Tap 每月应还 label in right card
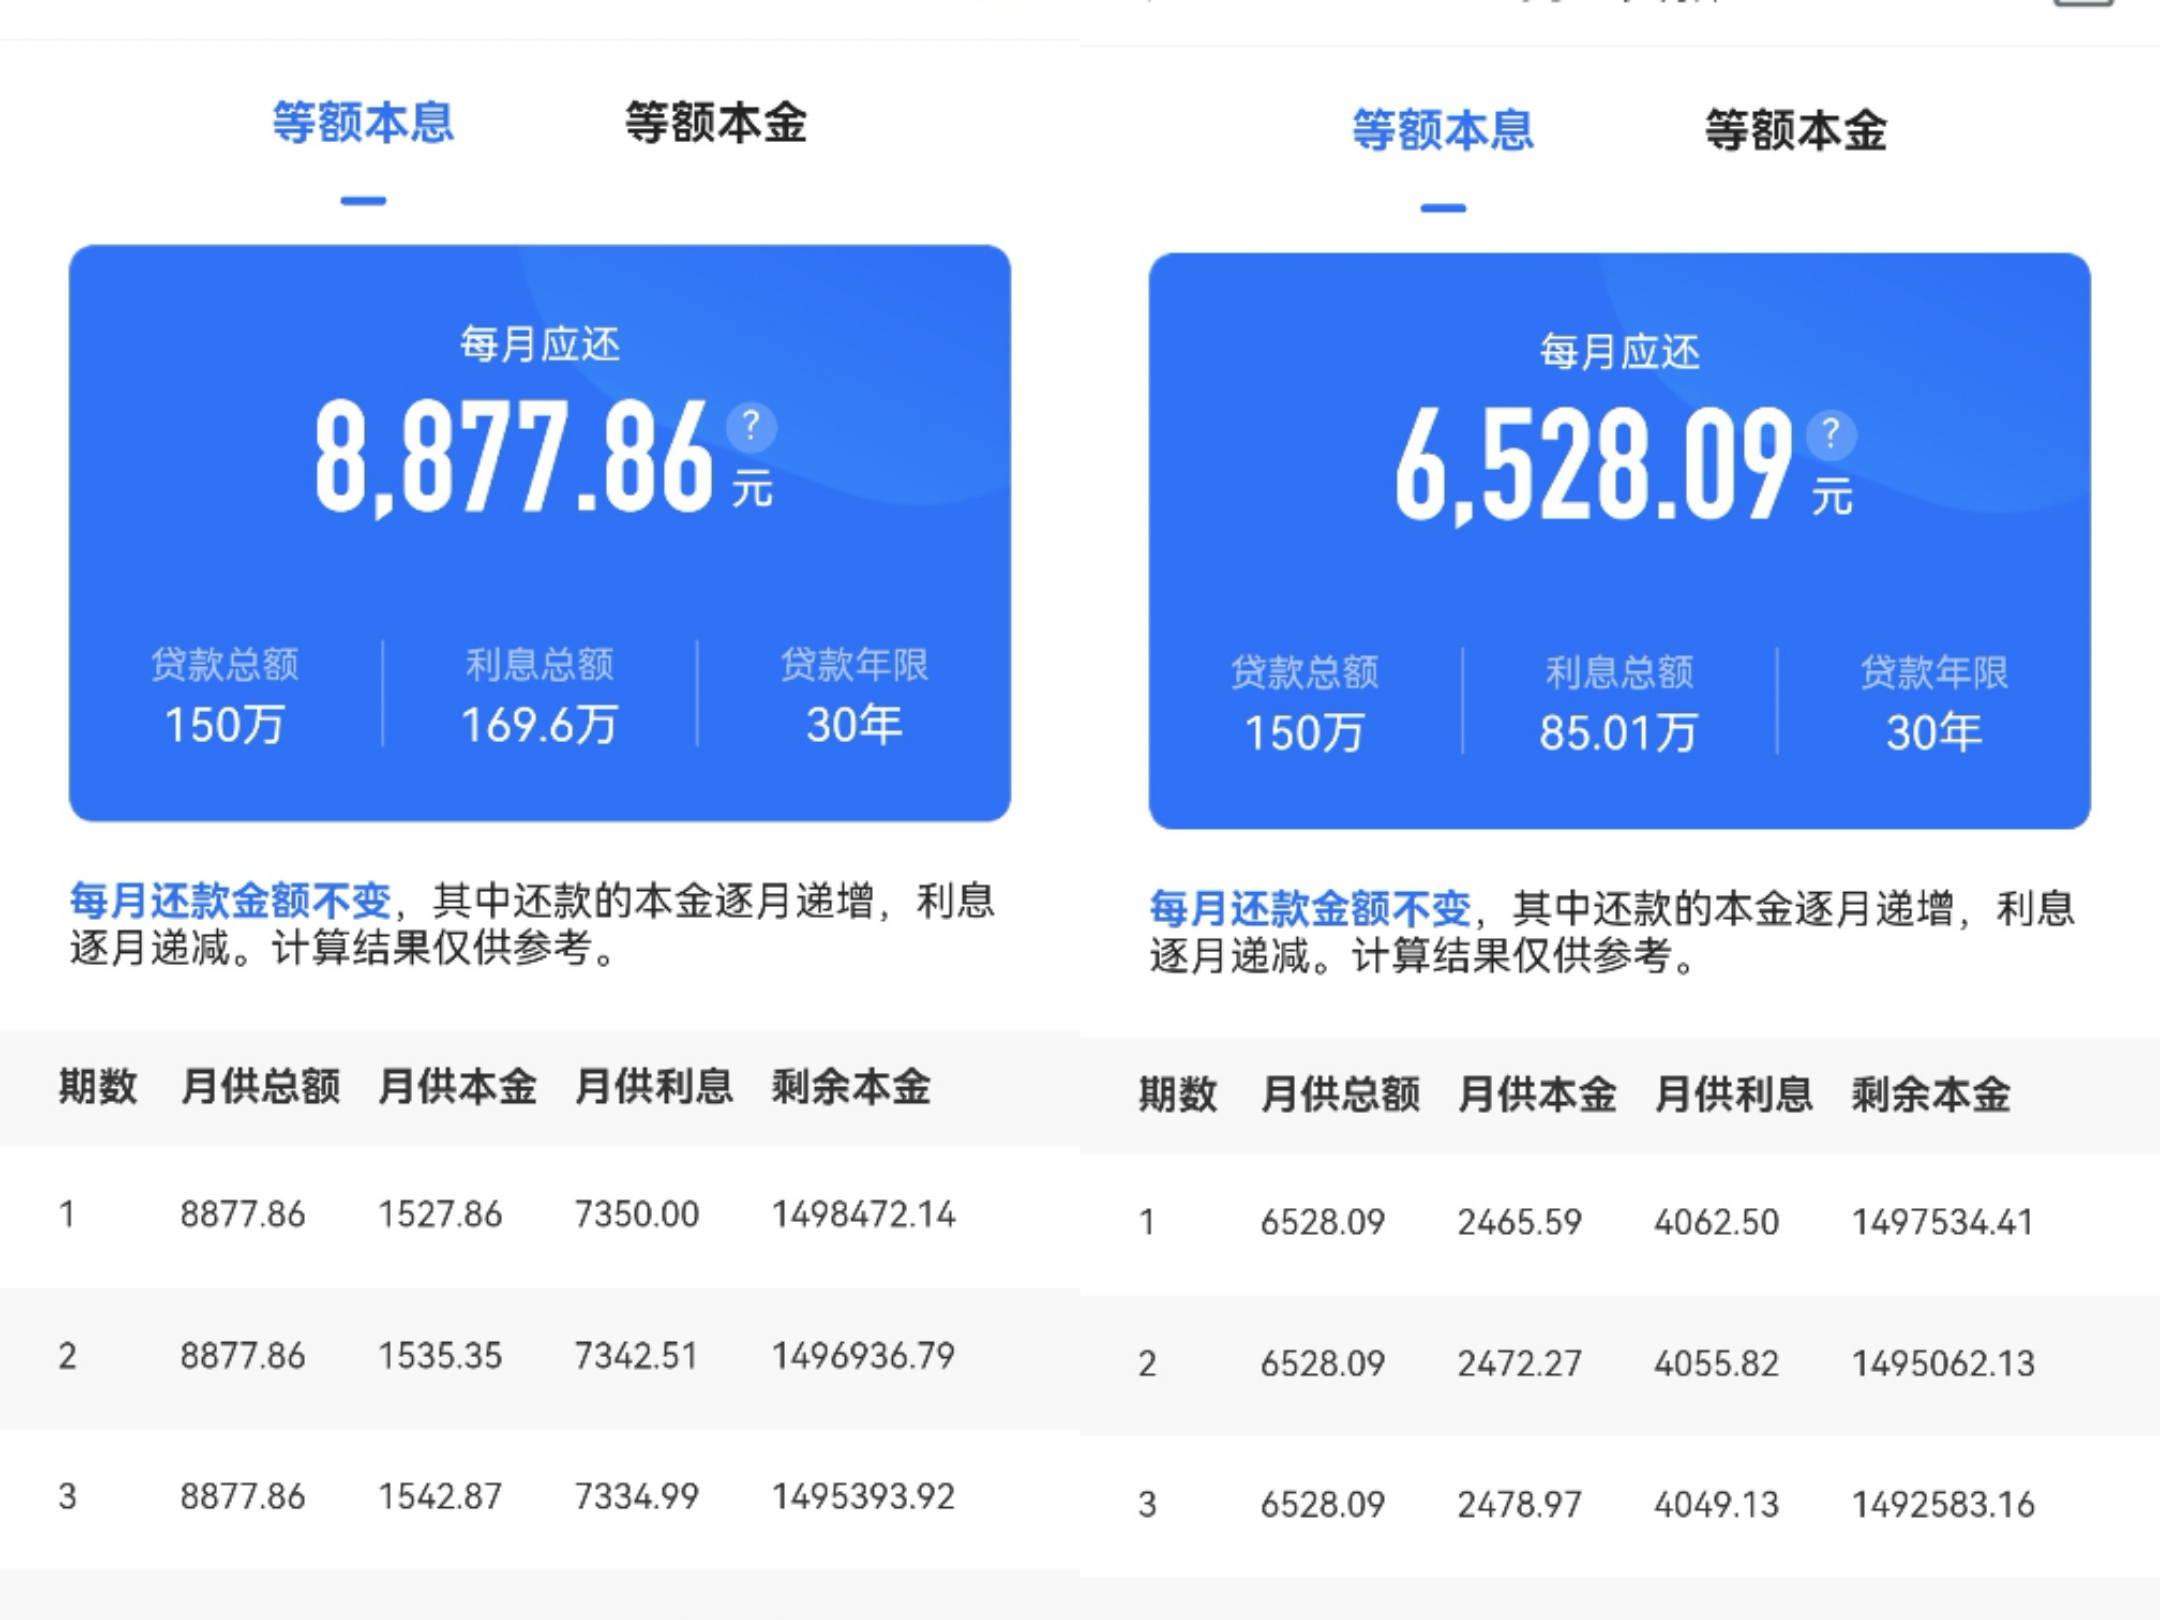 point(1620,352)
